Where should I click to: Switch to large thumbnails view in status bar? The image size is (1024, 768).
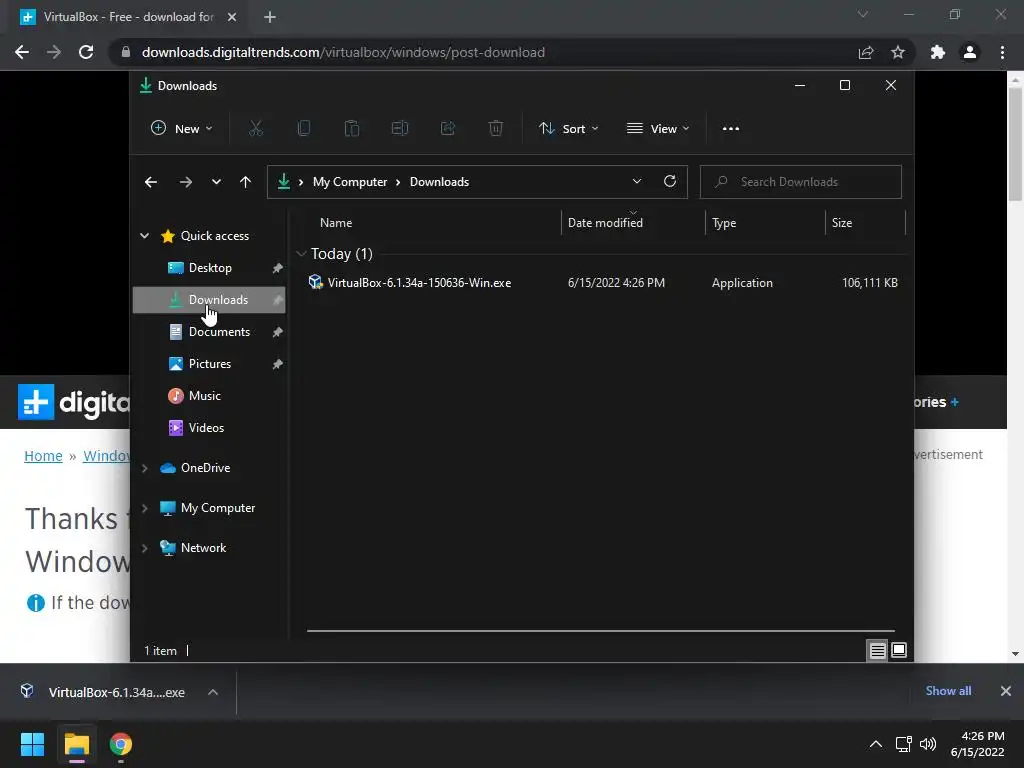[899, 650]
